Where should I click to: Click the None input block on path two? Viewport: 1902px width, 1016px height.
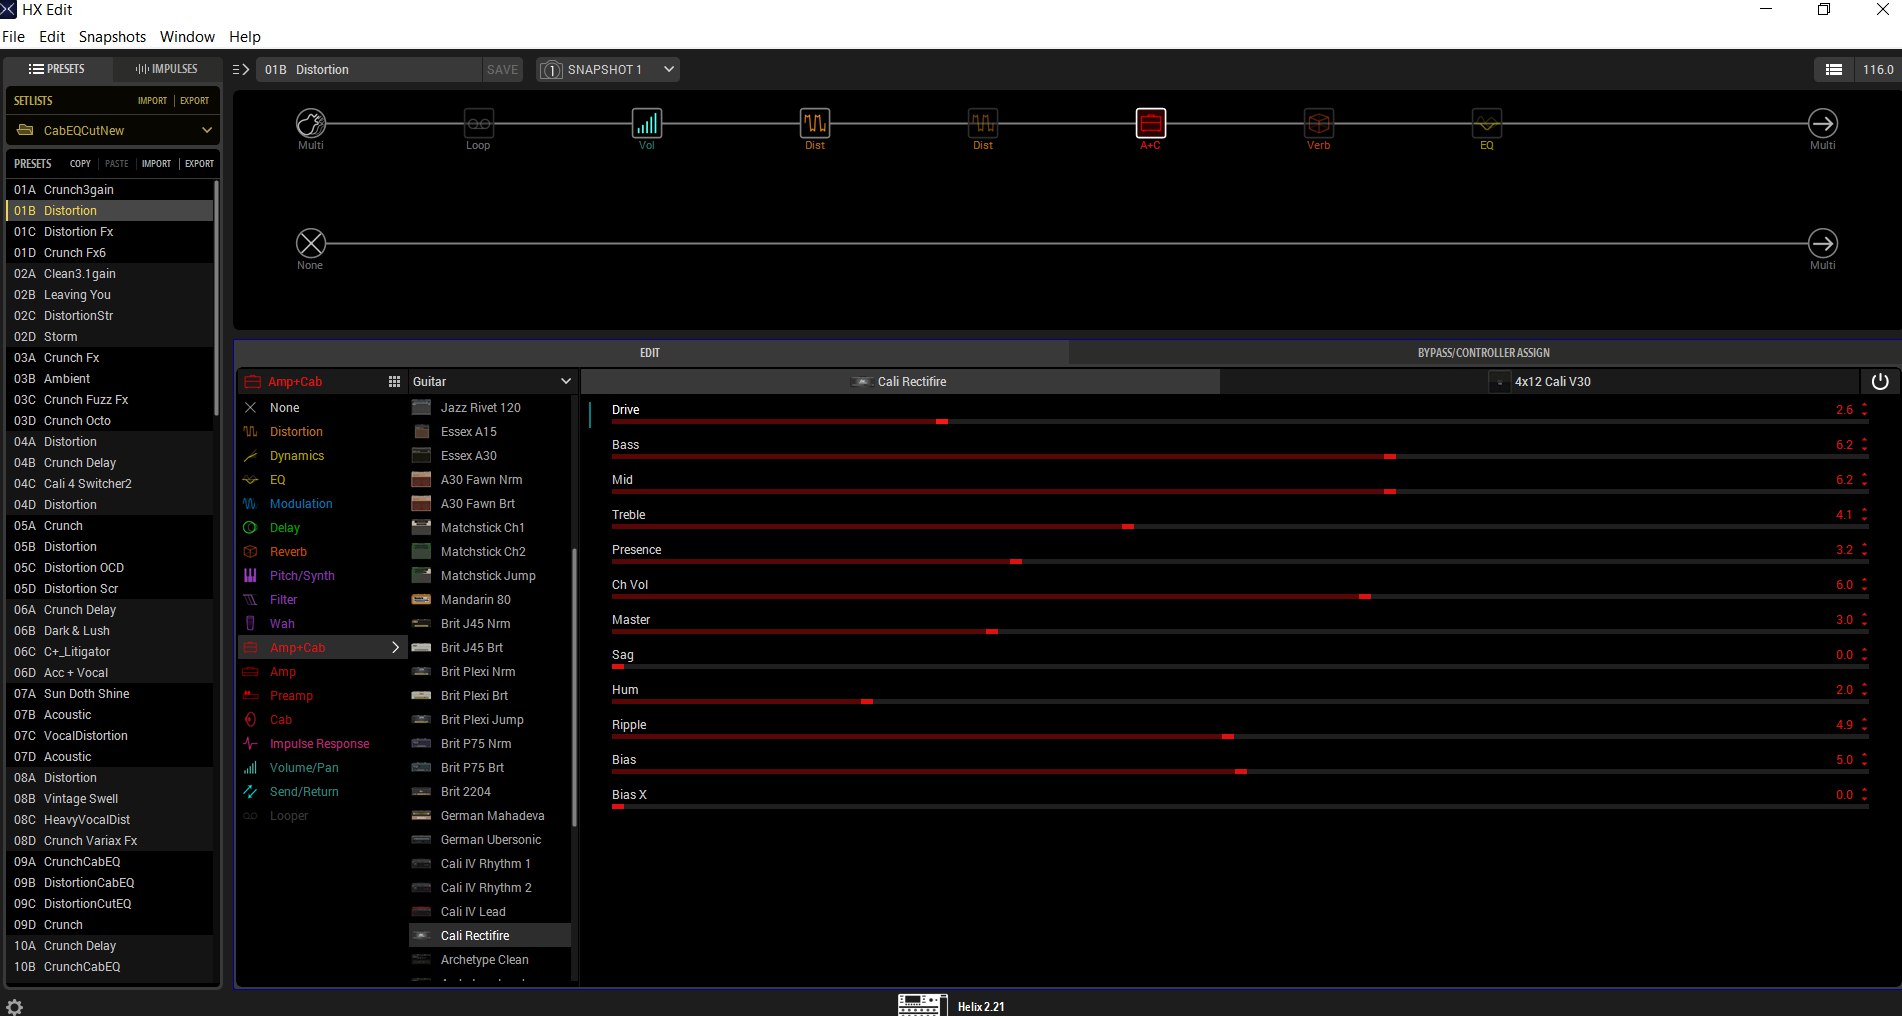click(x=311, y=243)
